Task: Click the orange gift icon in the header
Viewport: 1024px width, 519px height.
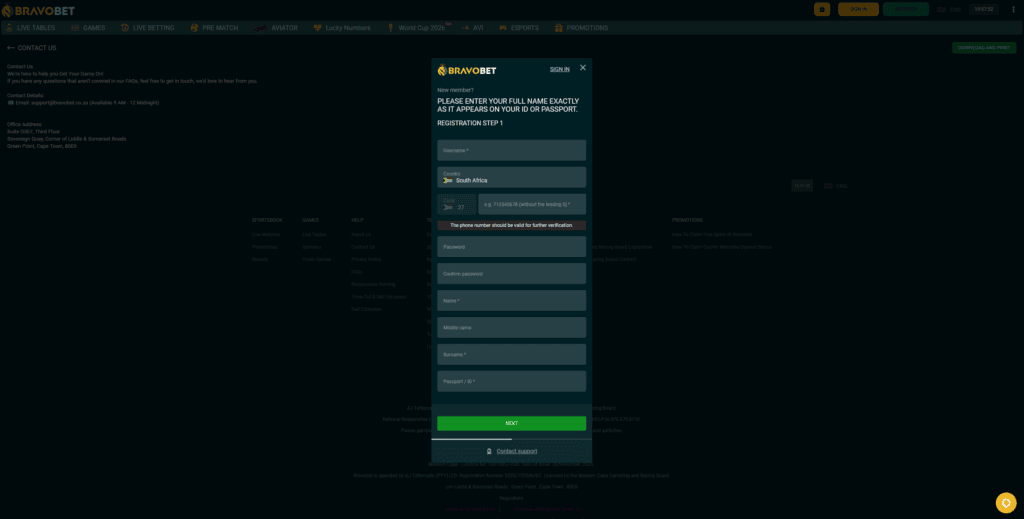Action: 822,9
